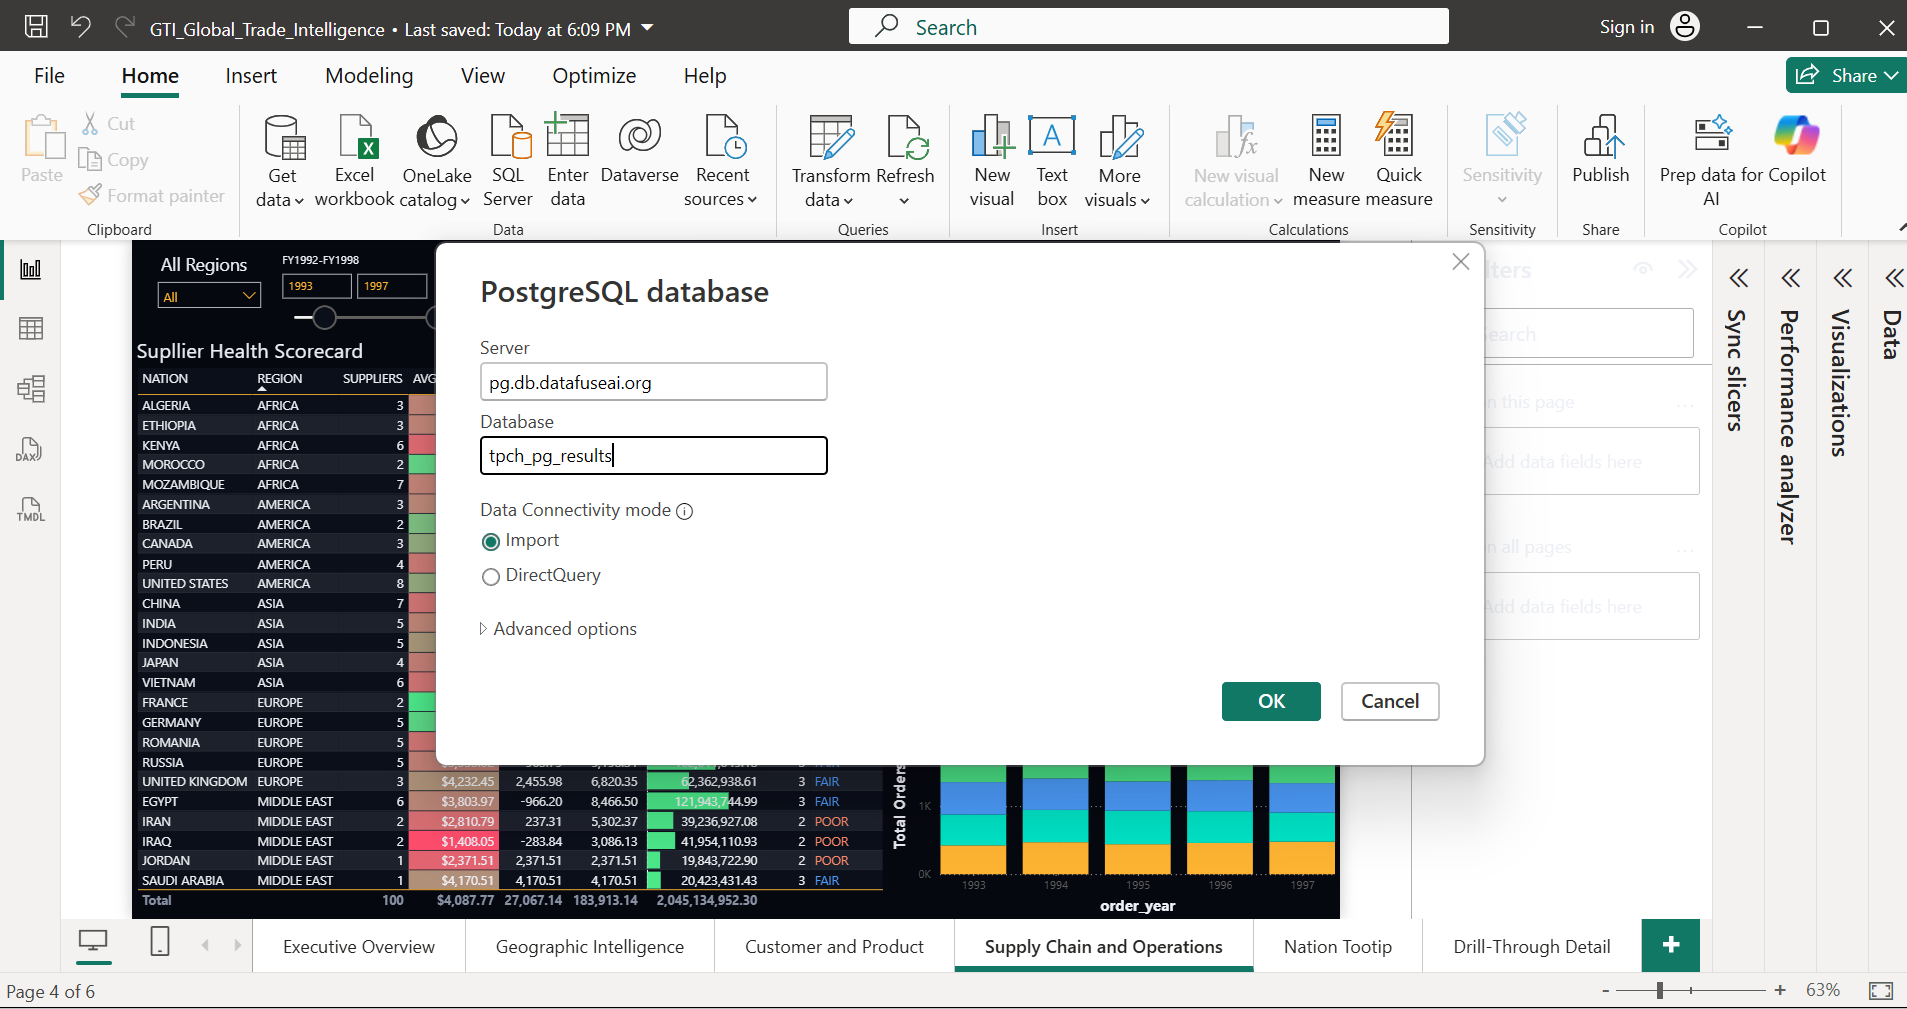Open the file saved-status dropdown arrow
1907x1009 pixels.
[647, 28]
